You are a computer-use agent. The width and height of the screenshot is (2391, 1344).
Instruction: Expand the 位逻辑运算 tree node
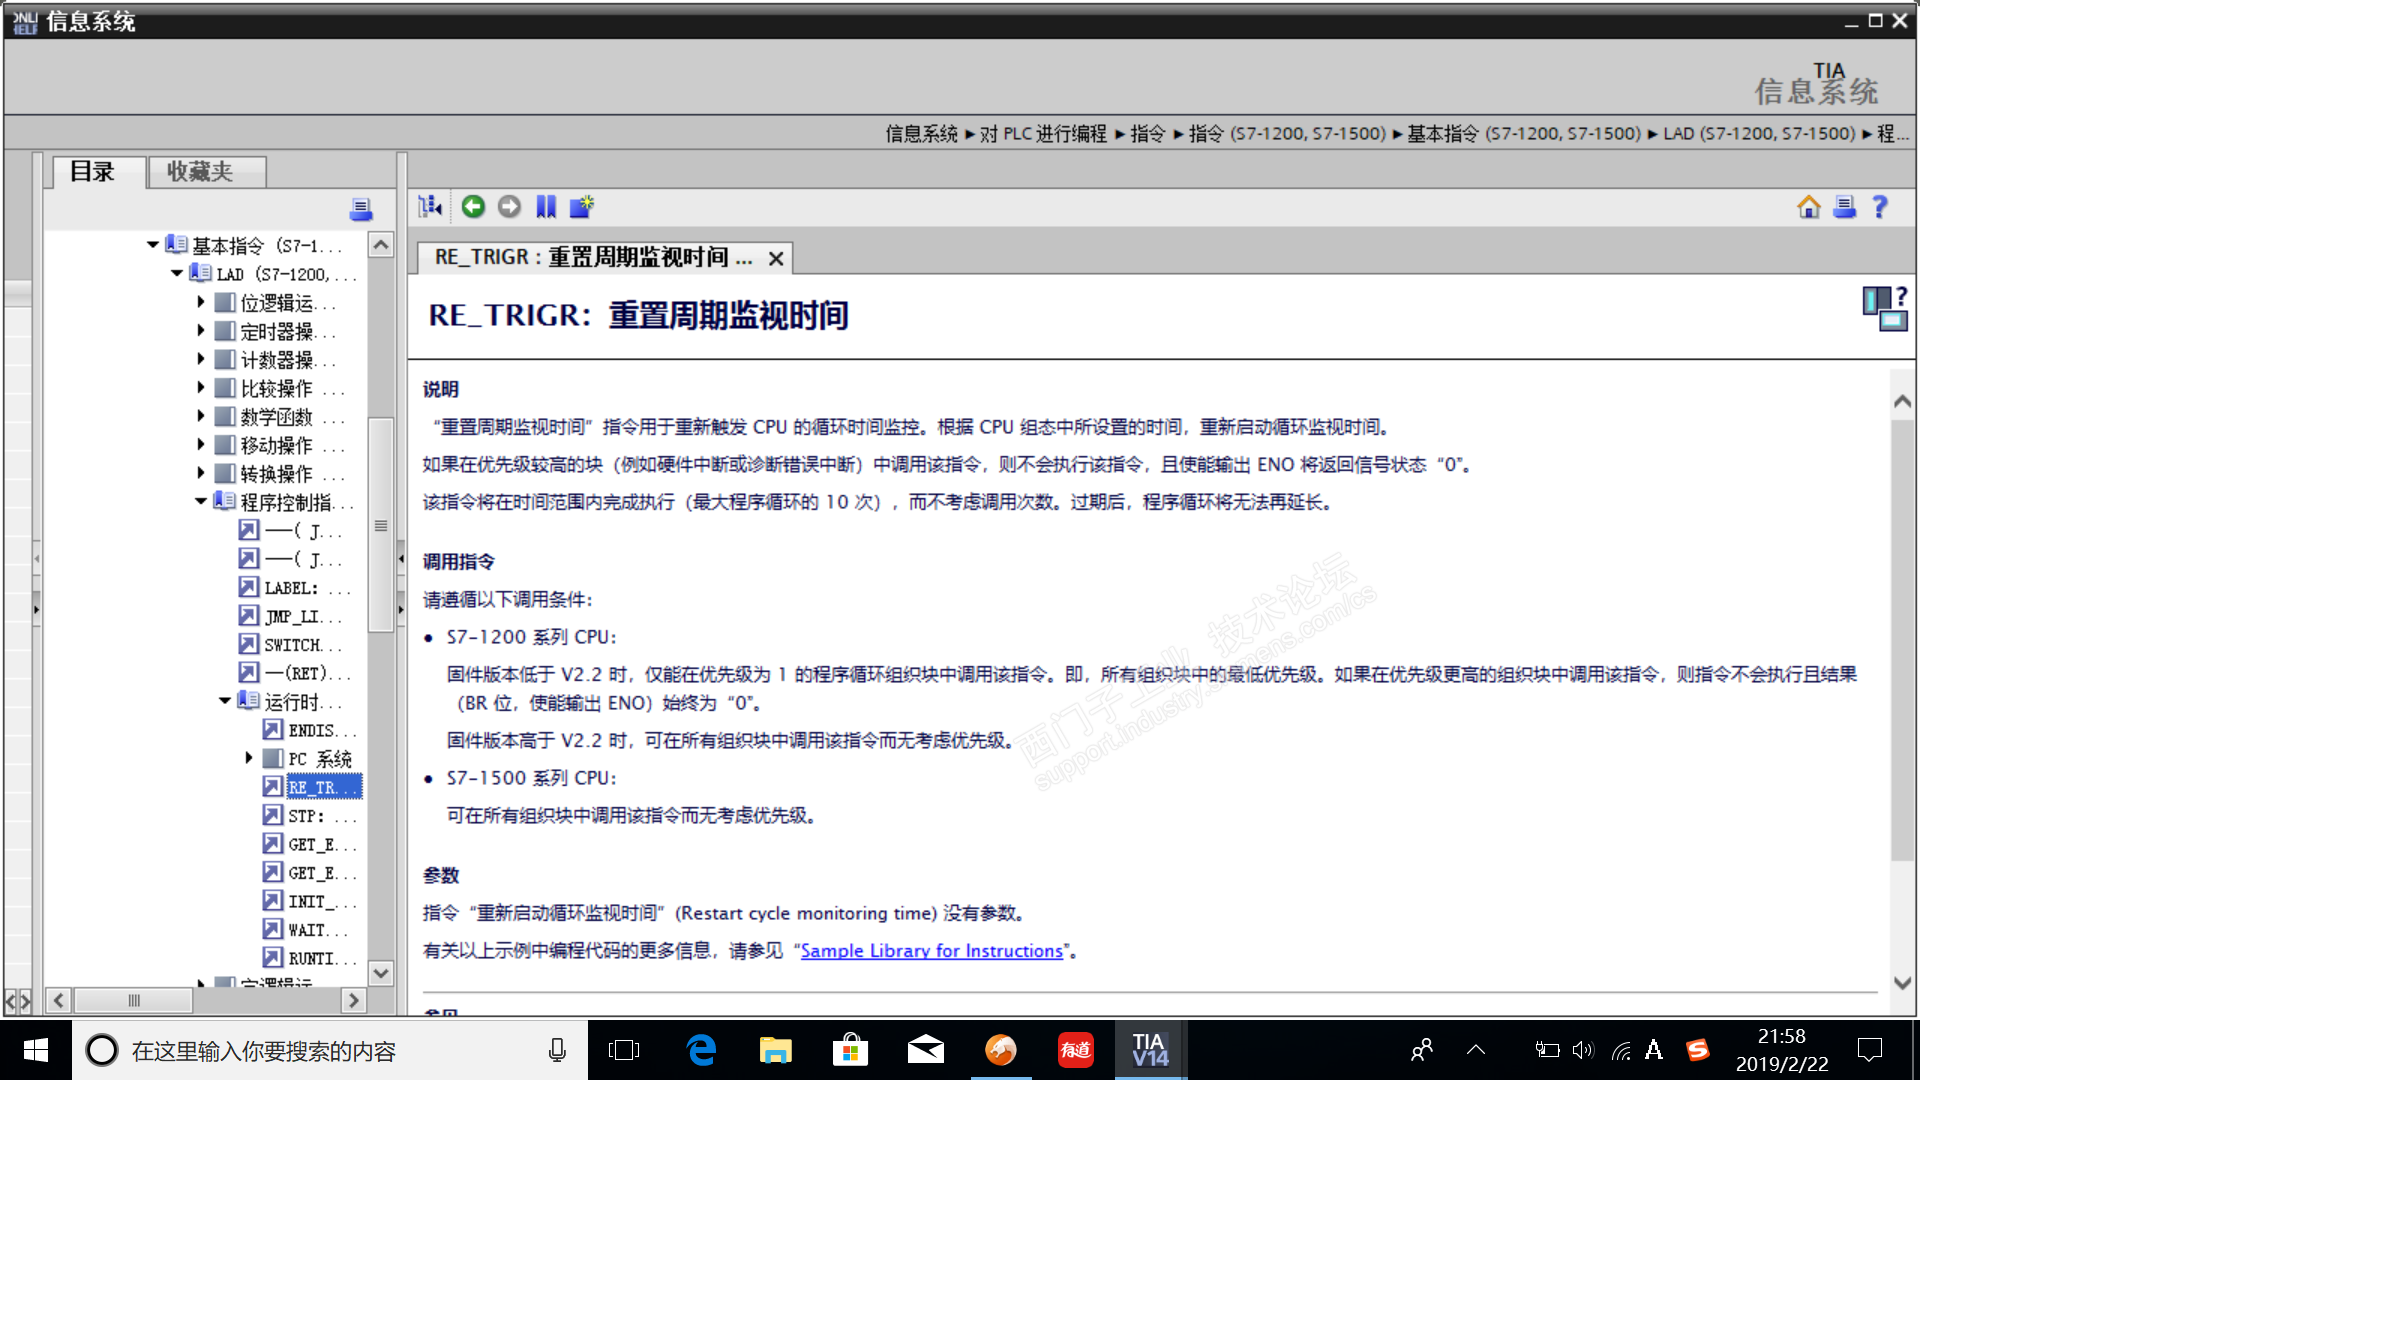pos(201,302)
